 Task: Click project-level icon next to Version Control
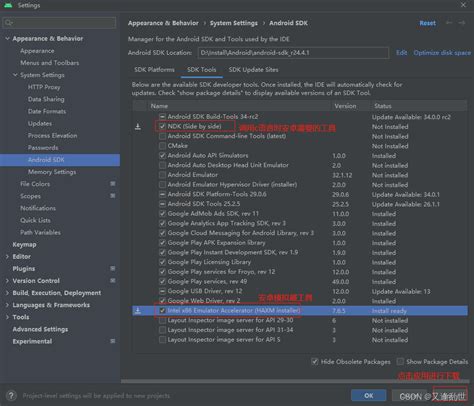tap(113, 281)
